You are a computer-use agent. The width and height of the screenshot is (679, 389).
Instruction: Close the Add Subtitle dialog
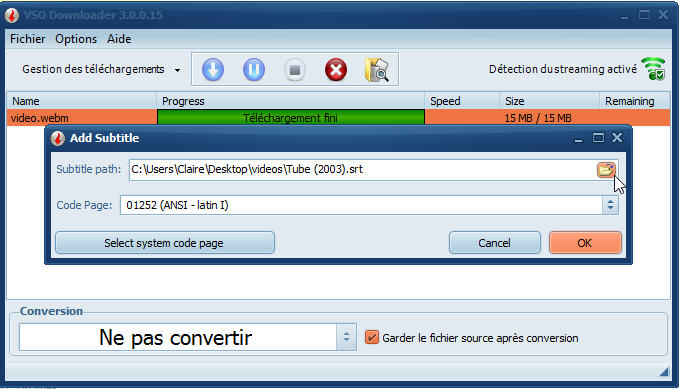617,138
